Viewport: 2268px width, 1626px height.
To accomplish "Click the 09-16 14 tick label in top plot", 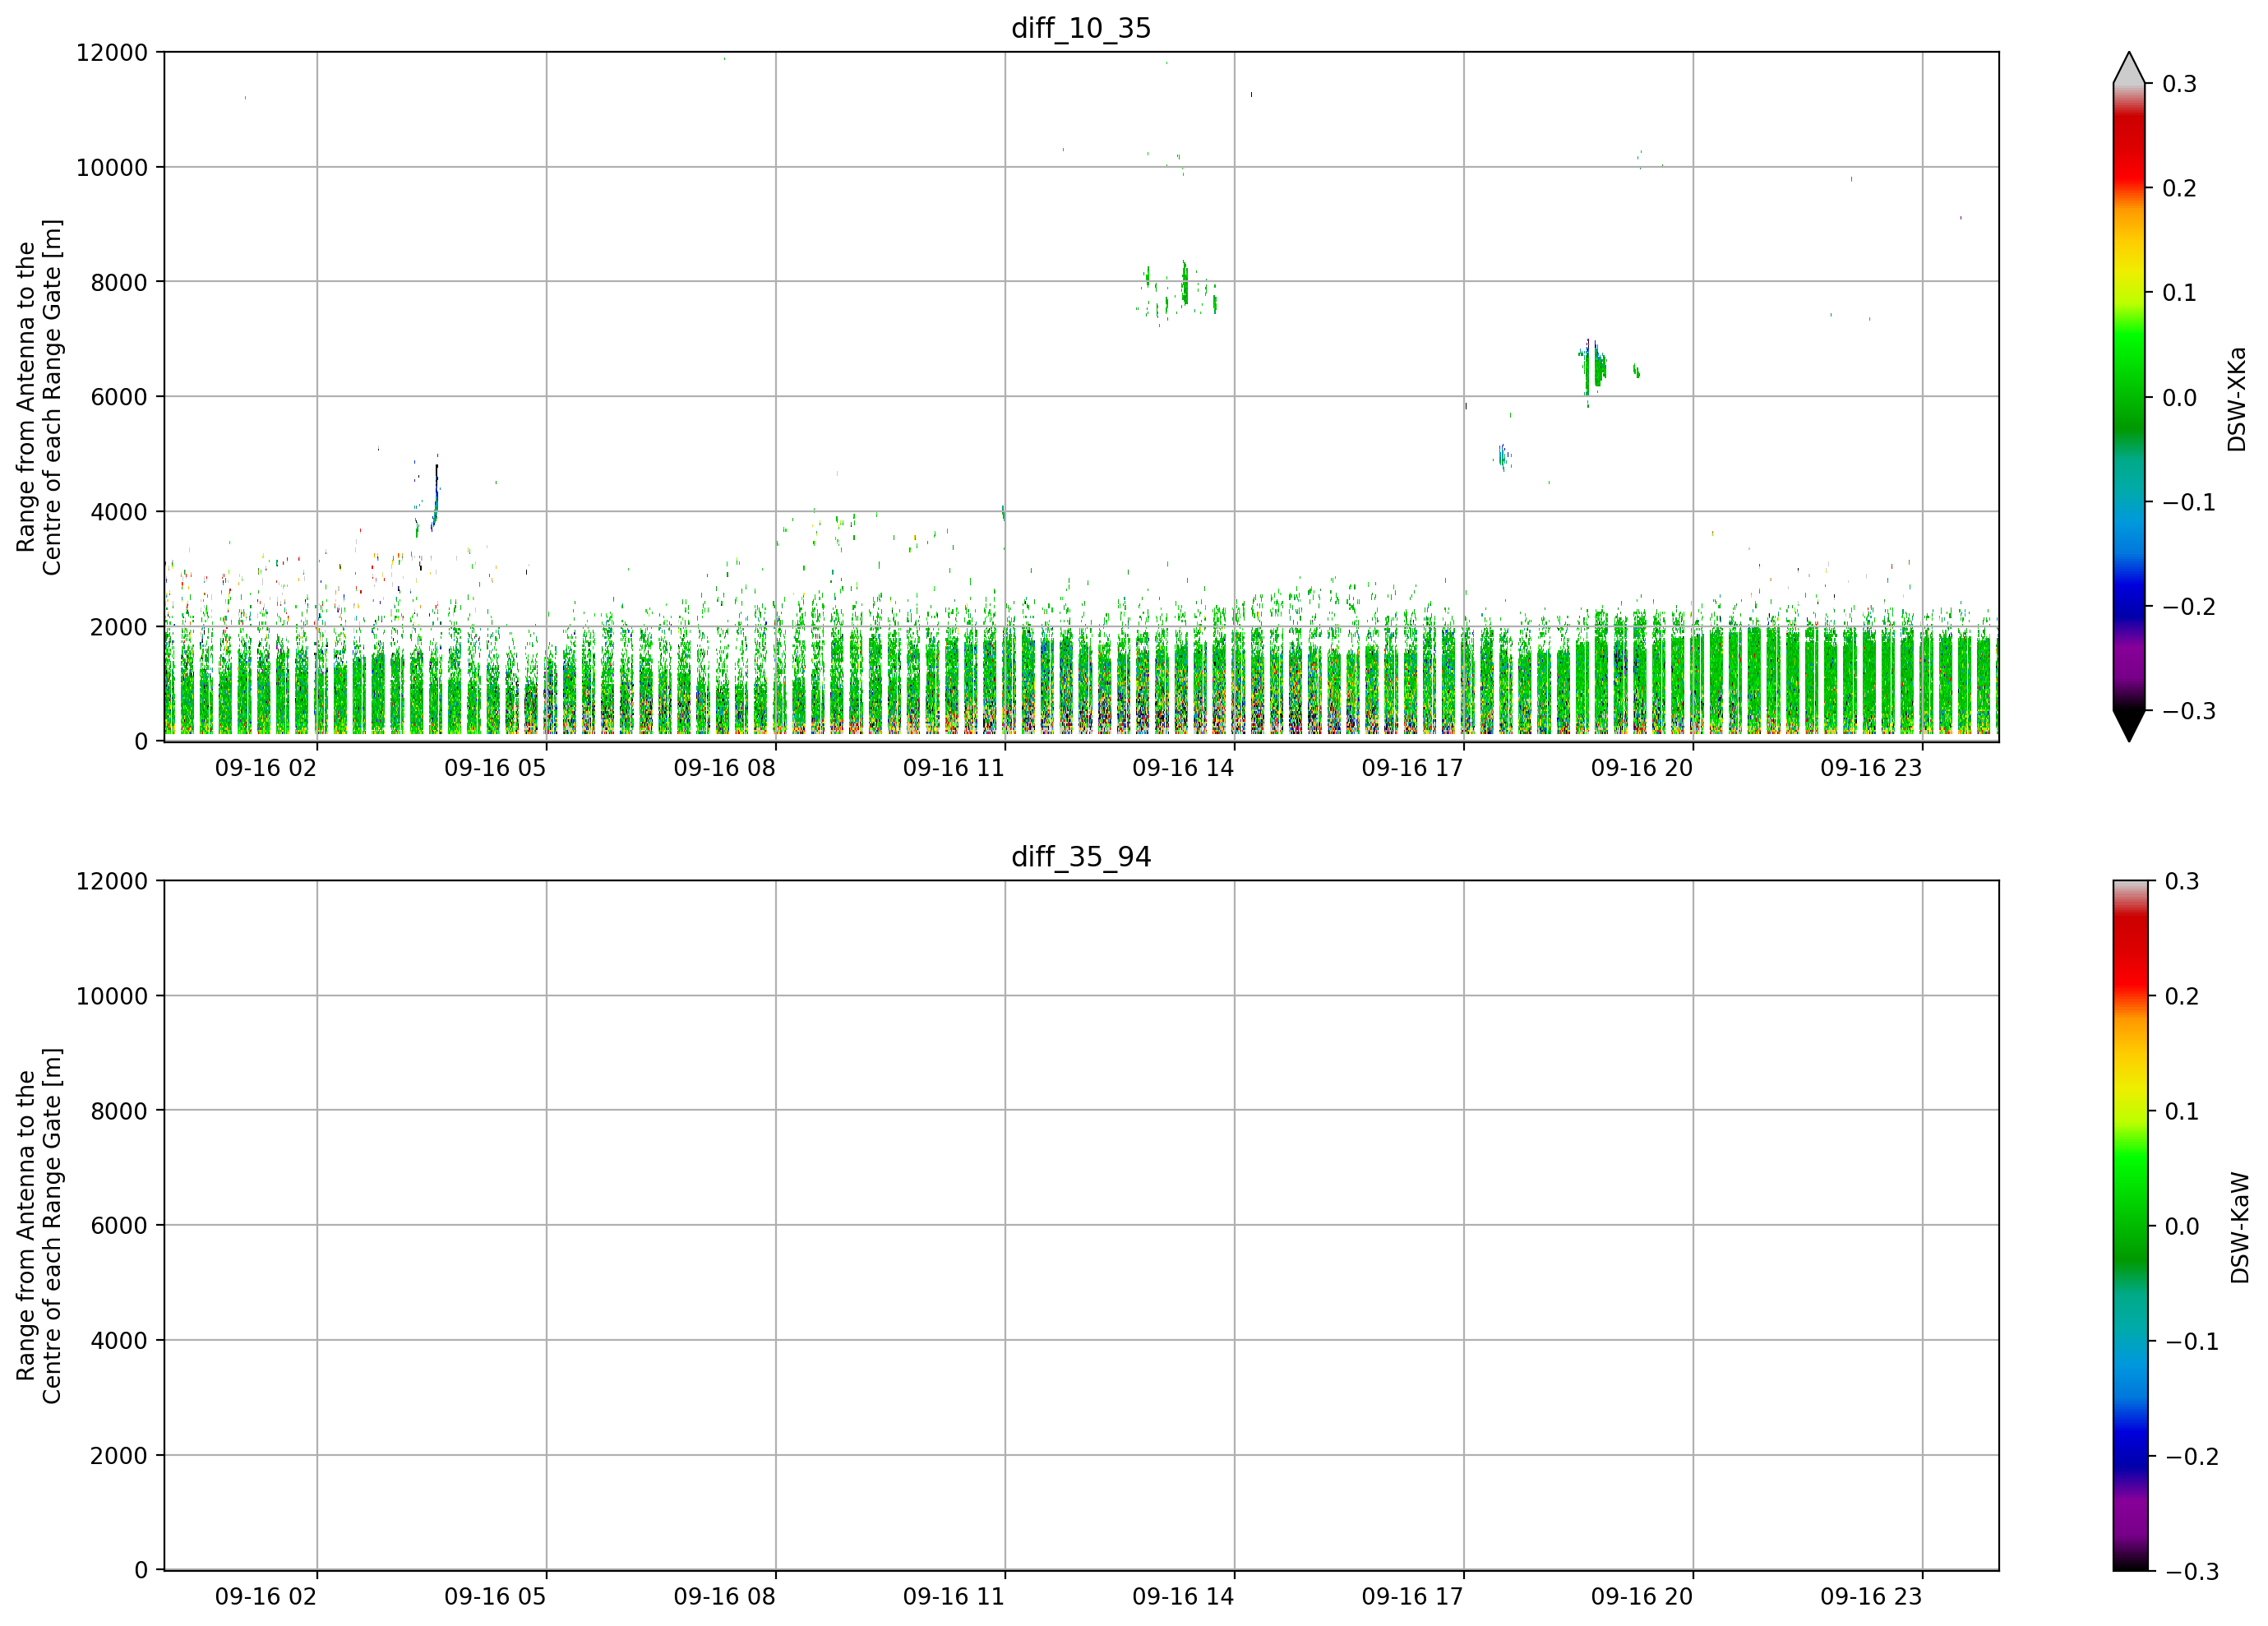I will tap(1183, 768).
